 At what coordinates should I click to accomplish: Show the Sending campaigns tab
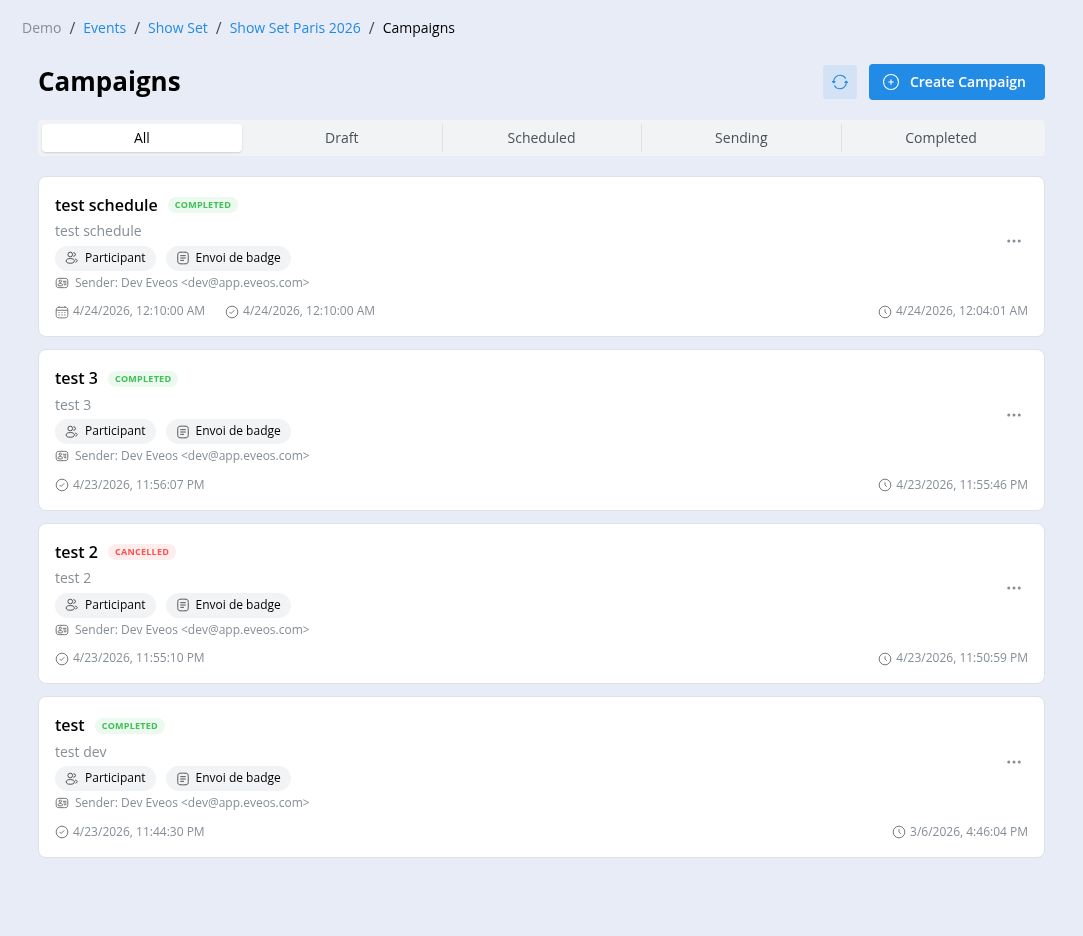pos(740,138)
